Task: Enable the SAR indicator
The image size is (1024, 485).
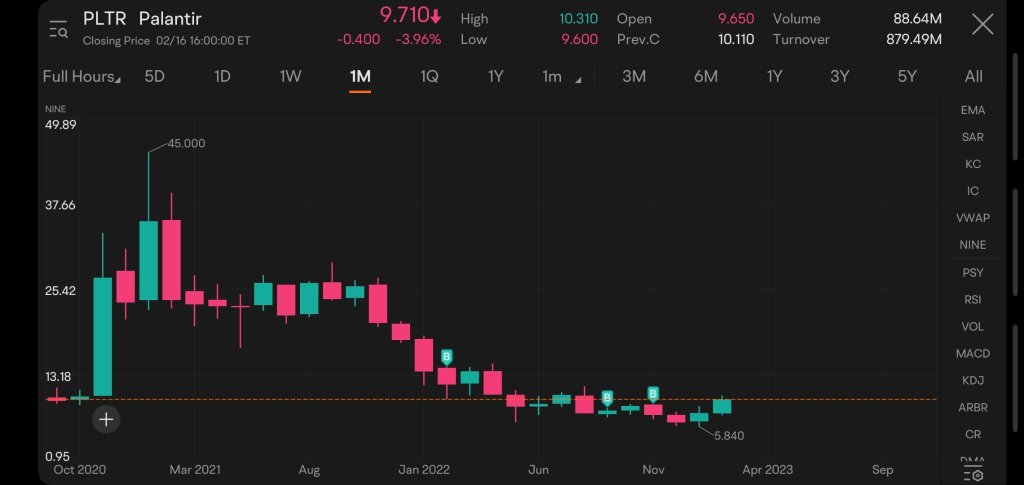Action: pos(972,137)
